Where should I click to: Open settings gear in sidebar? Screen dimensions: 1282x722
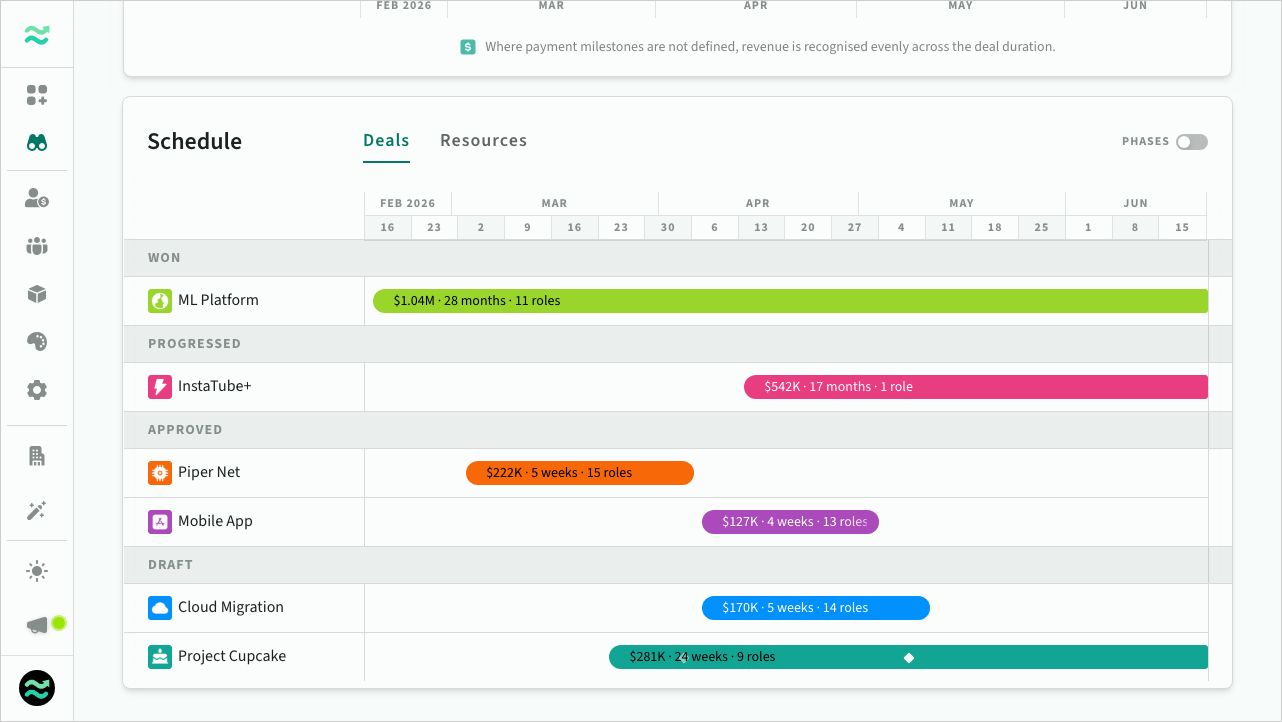[x=37, y=390]
